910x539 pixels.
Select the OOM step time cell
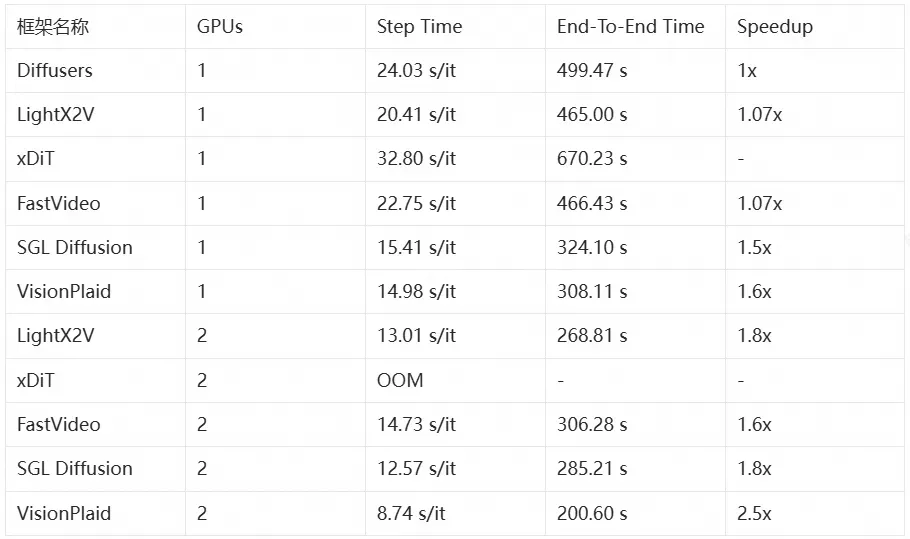click(x=400, y=380)
